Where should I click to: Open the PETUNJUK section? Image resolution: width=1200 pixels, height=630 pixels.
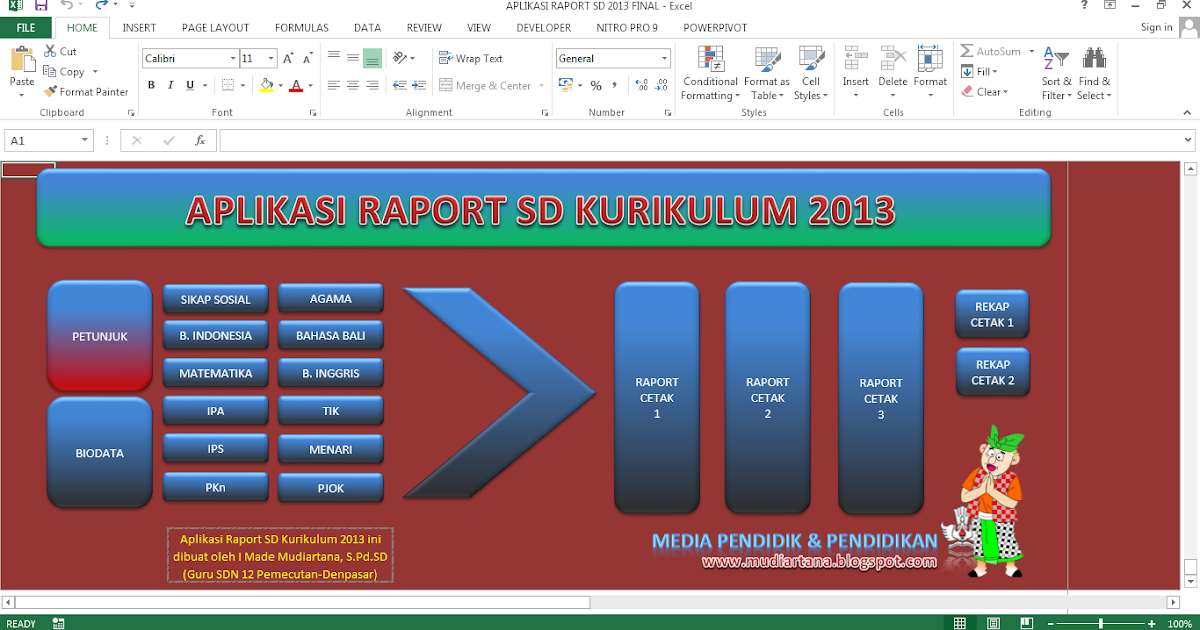click(99, 336)
